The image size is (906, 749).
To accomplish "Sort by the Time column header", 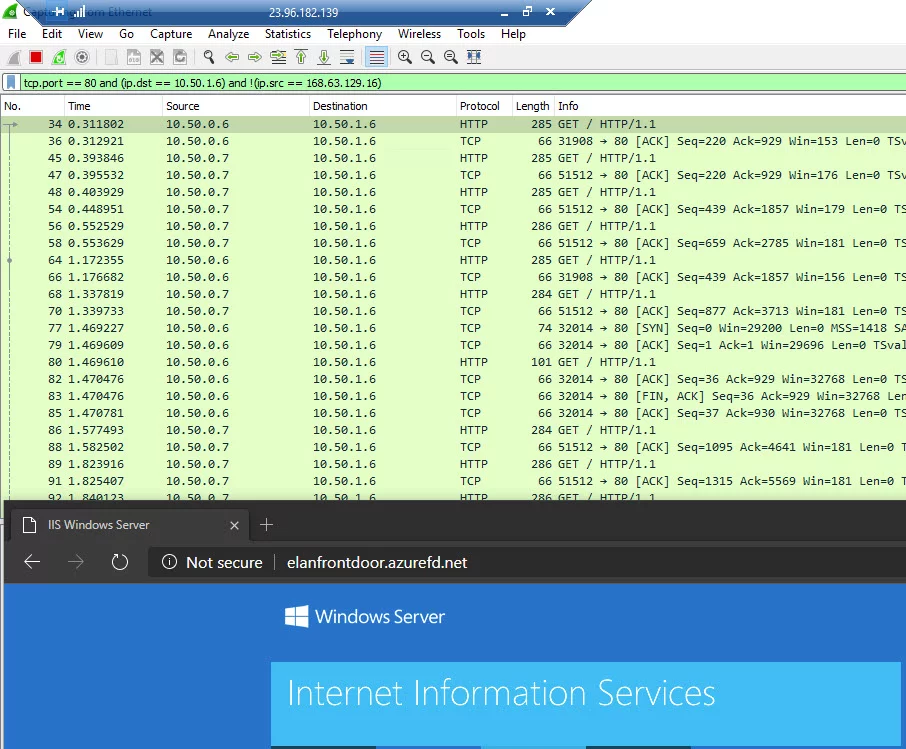I will coord(113,106).
